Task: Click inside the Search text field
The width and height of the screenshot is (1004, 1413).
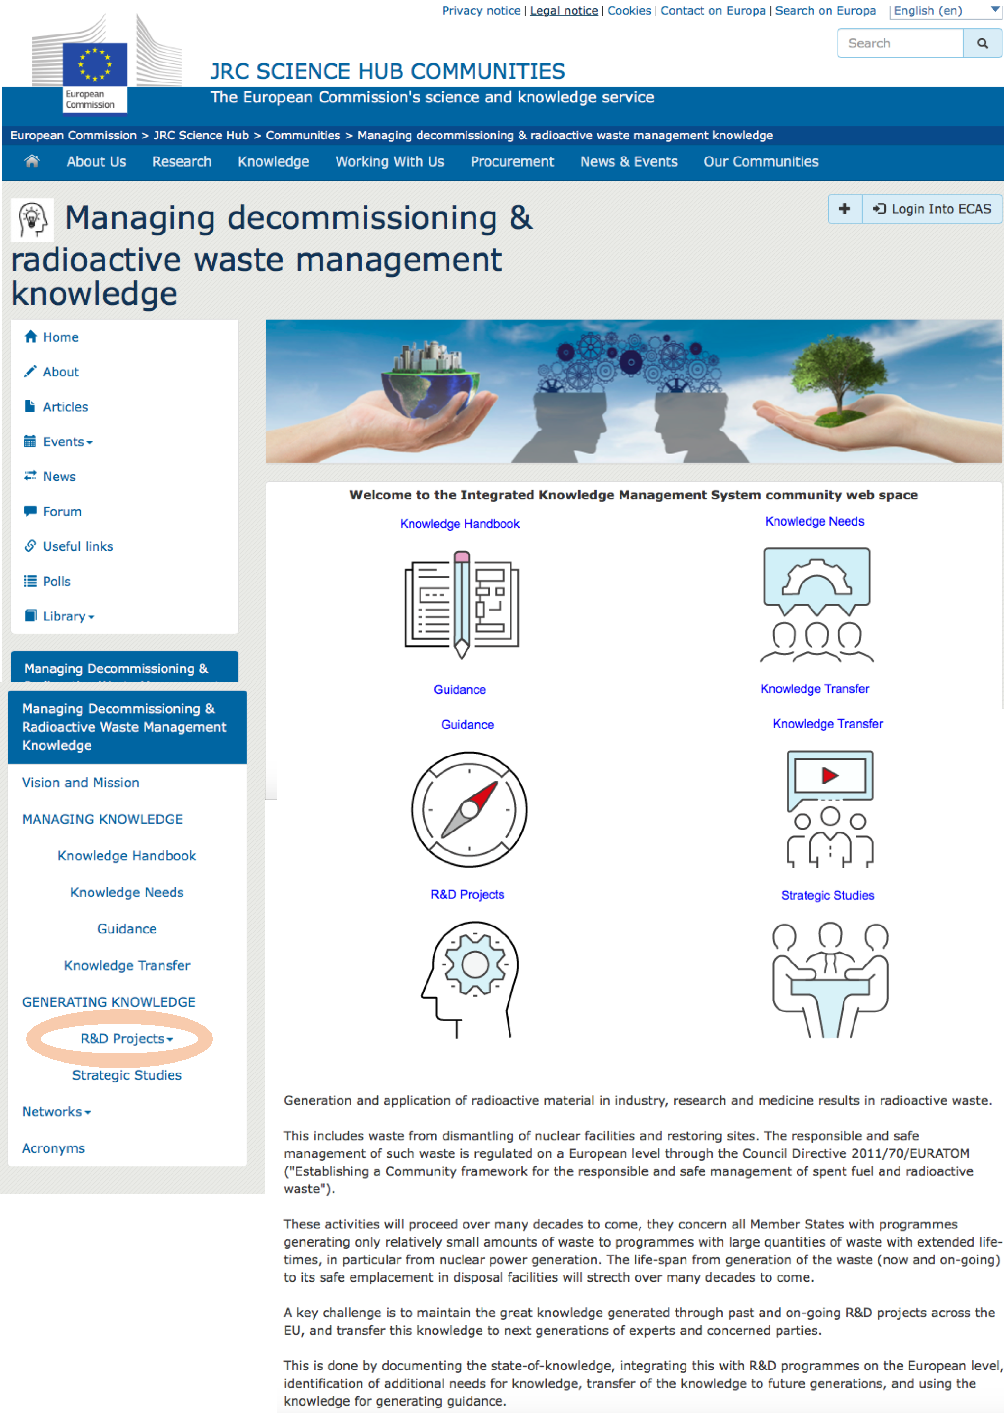Action: (900, 43)
